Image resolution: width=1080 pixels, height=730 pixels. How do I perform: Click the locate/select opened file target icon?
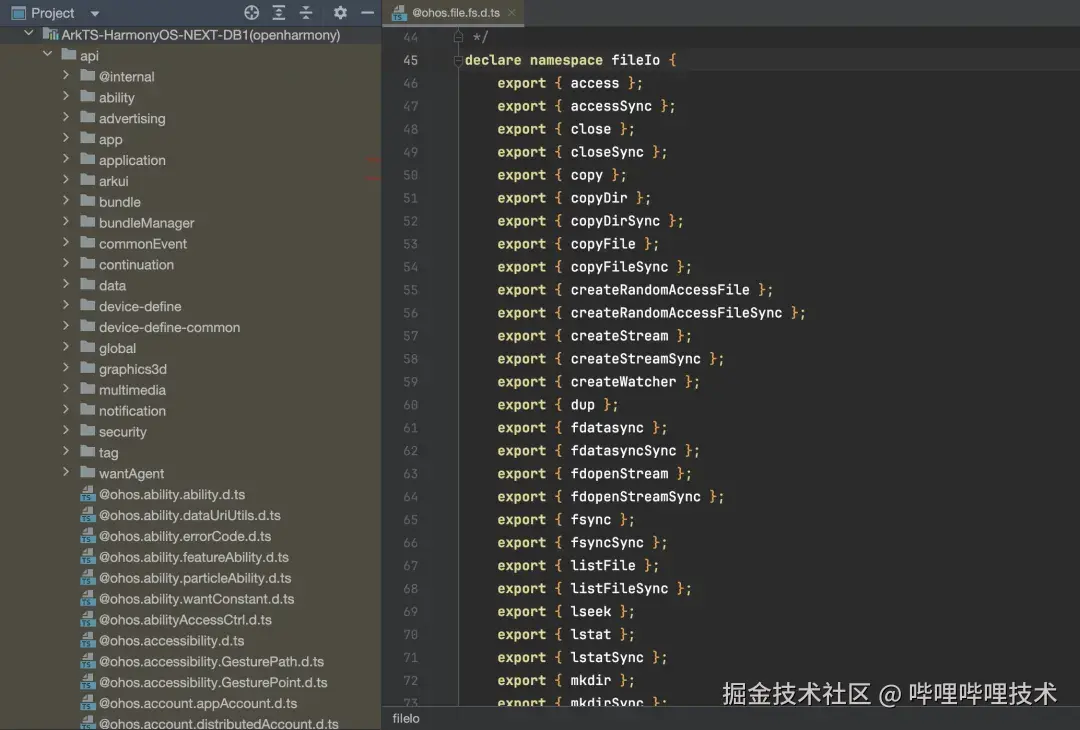pos(251,12)
